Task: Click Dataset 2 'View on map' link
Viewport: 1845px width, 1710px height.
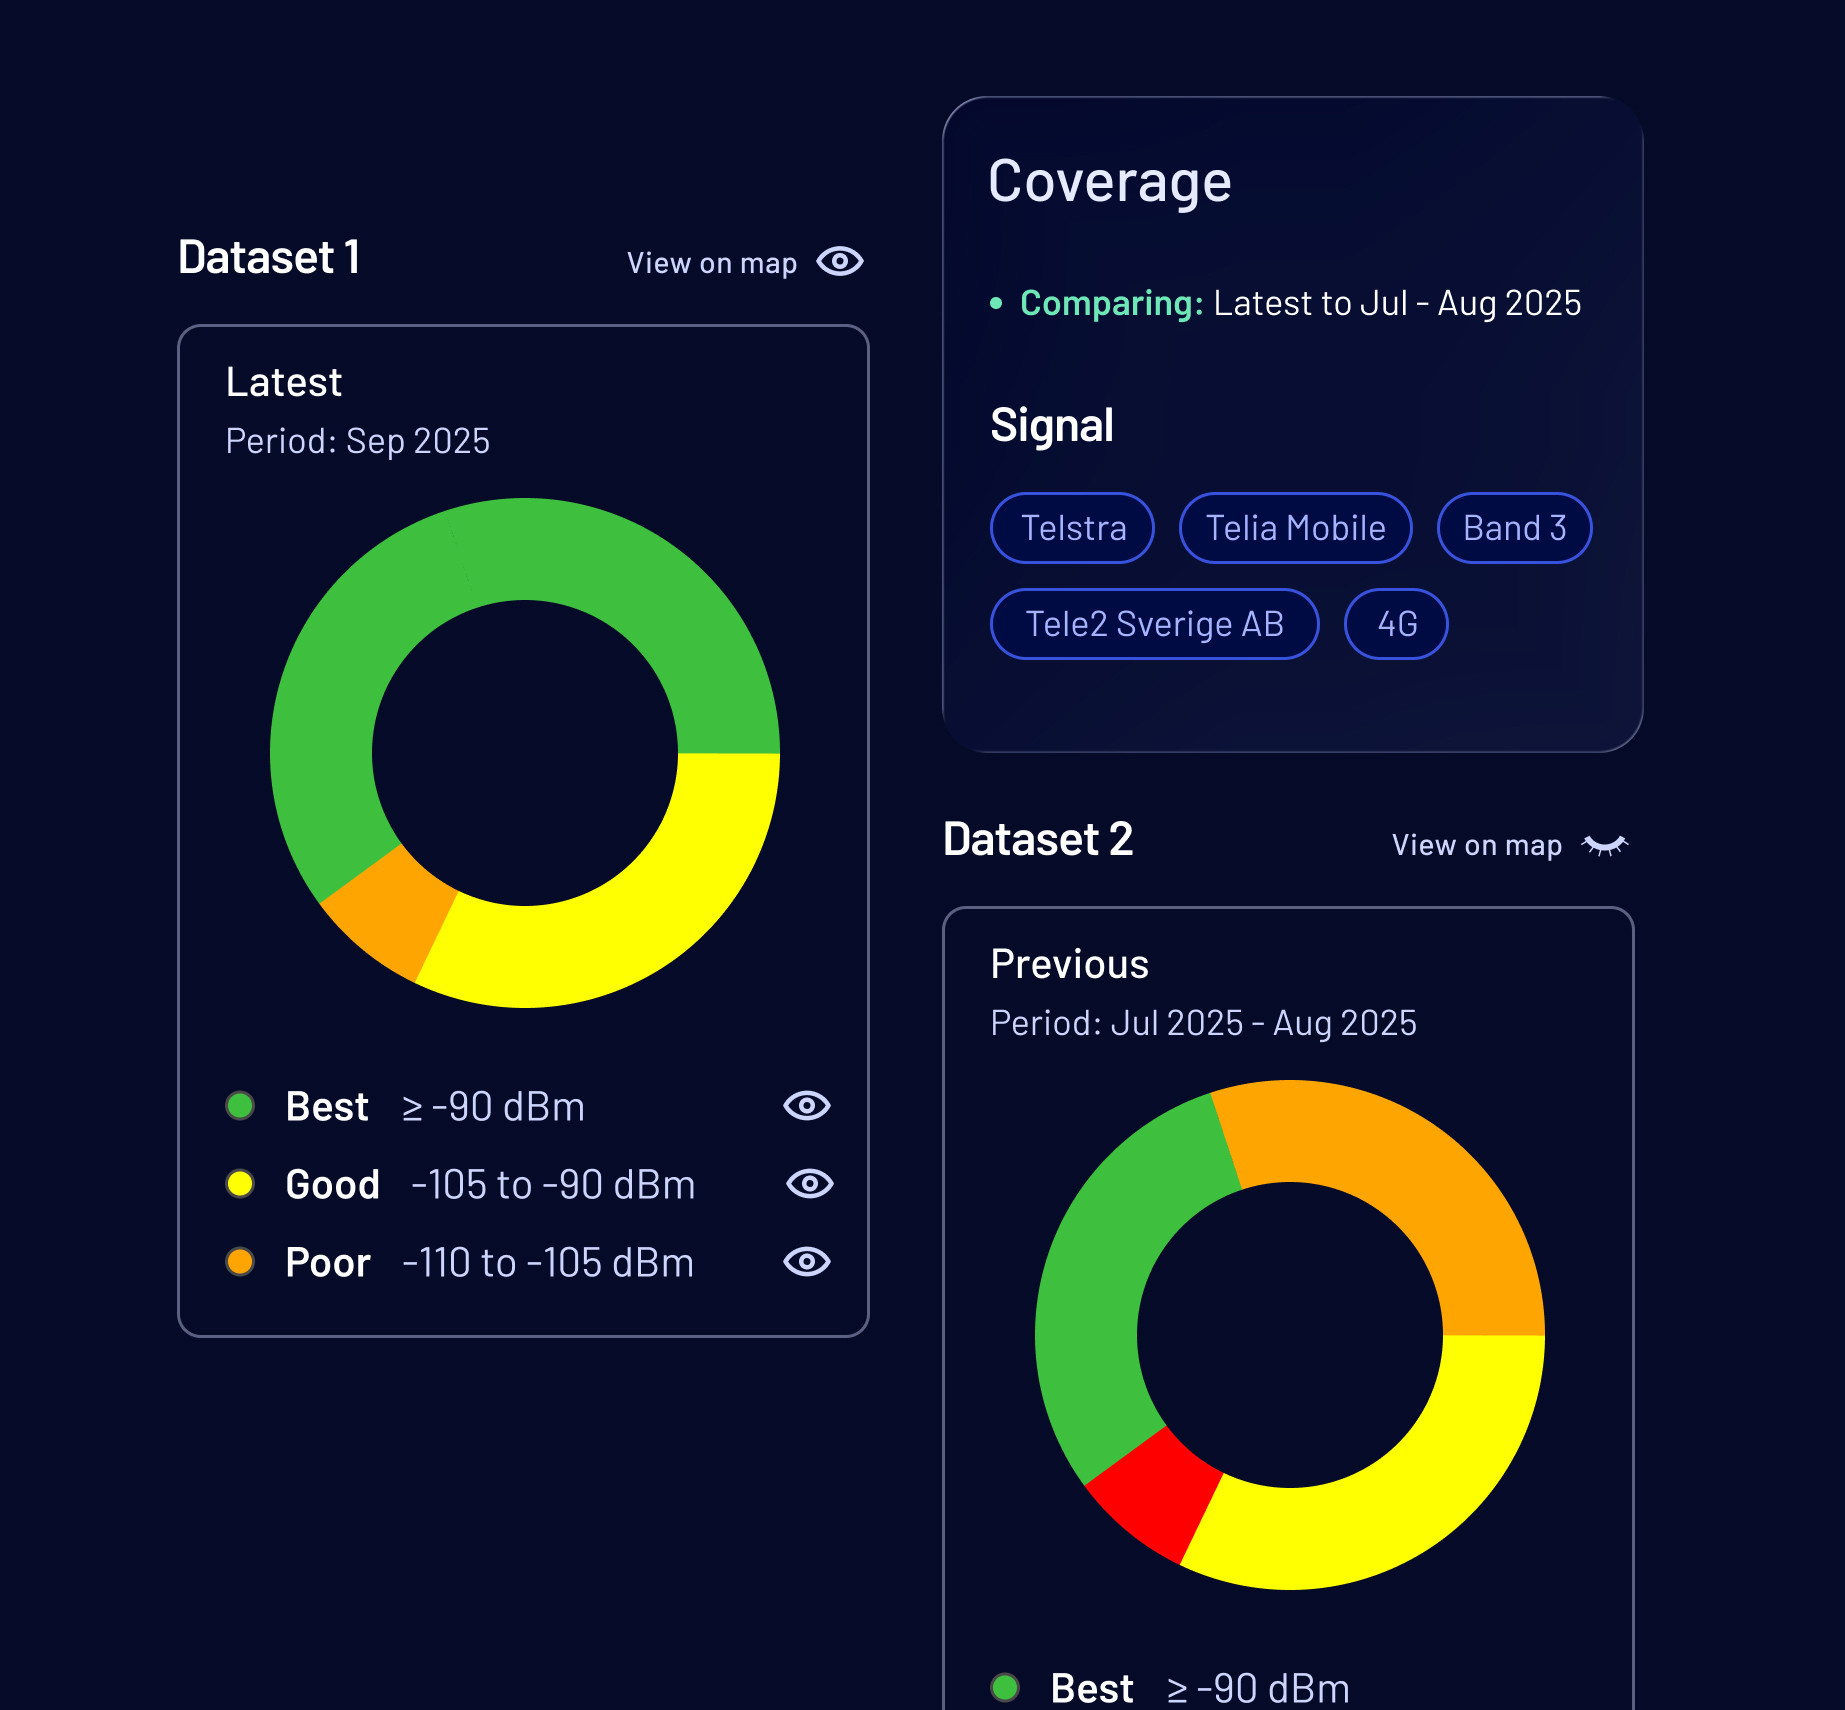Action: tap(1477, 845)
